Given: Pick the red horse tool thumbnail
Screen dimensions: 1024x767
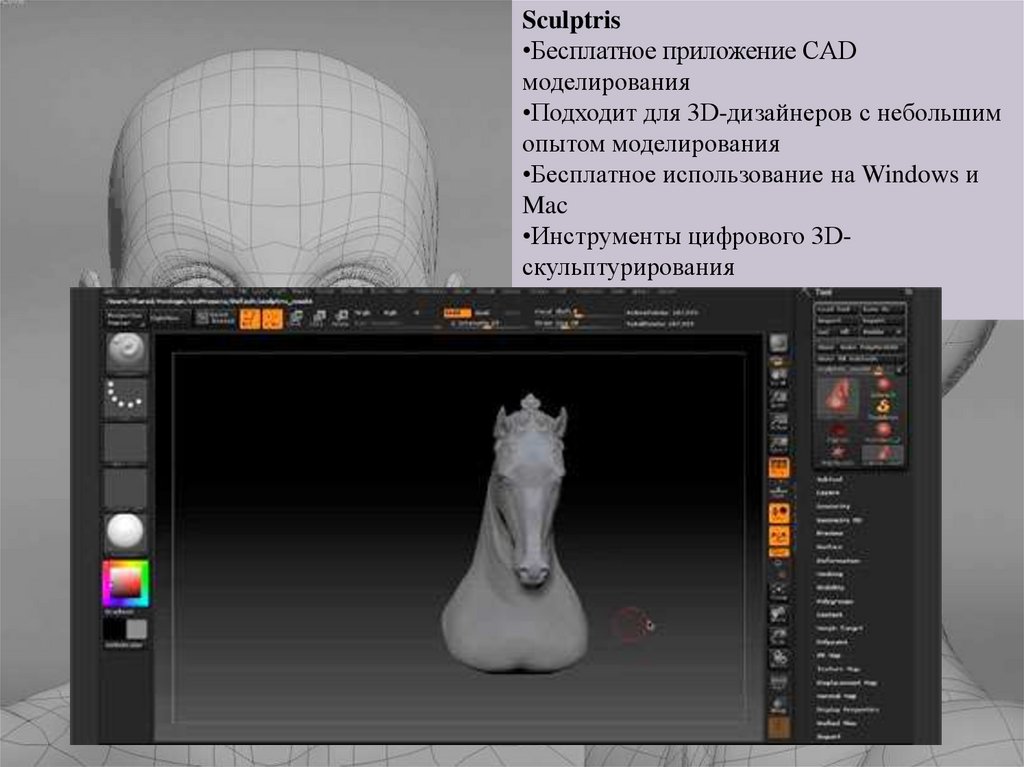Looking at the screenshot, I should 839,394.
